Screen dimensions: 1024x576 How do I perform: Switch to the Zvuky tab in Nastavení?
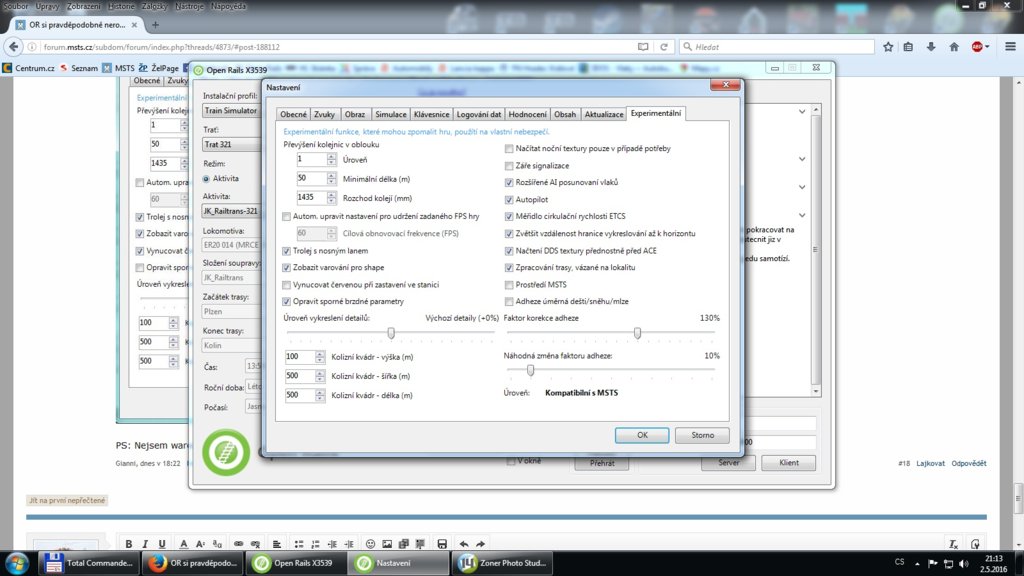pos(325,114)
